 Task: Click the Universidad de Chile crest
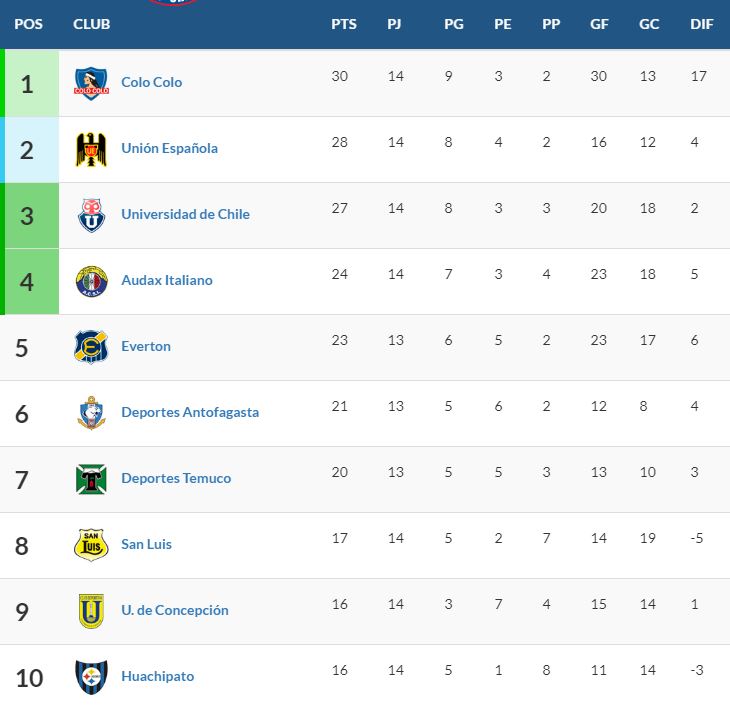point(91,215)
